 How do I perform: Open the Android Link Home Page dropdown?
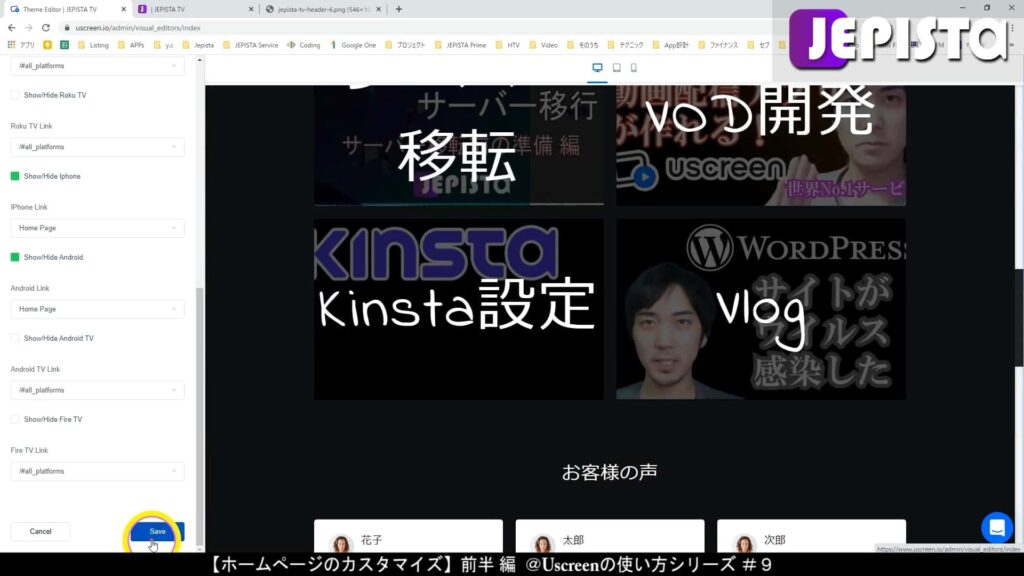click(97, 308)
